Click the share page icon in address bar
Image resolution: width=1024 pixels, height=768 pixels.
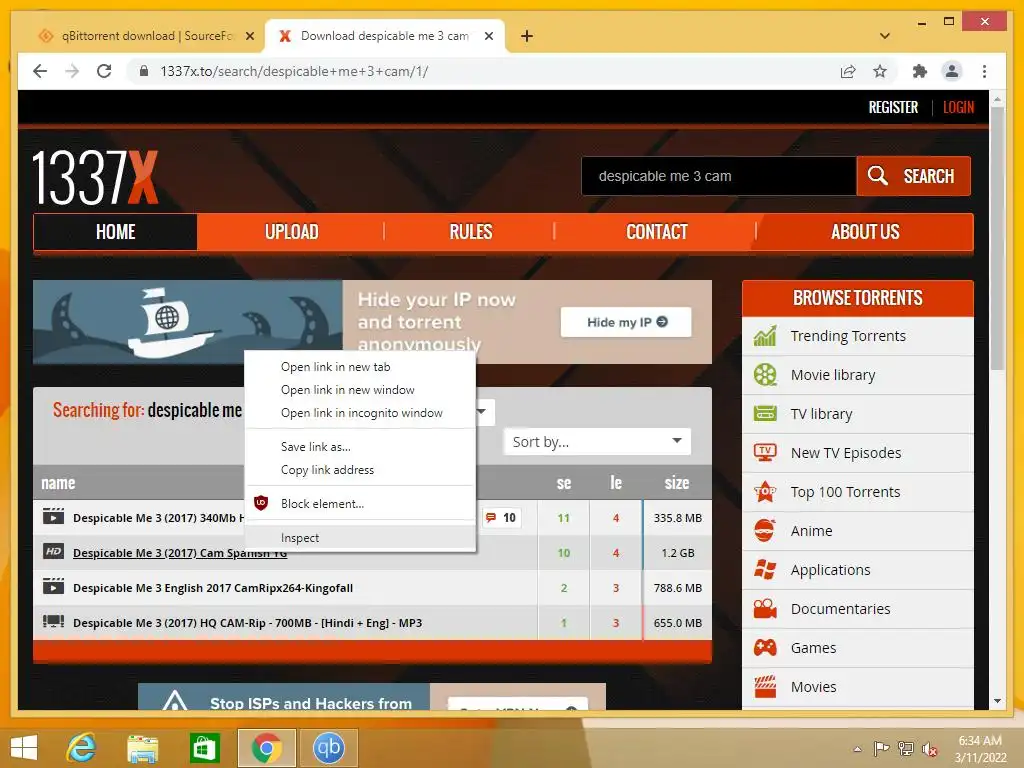[x=848, y=71]
